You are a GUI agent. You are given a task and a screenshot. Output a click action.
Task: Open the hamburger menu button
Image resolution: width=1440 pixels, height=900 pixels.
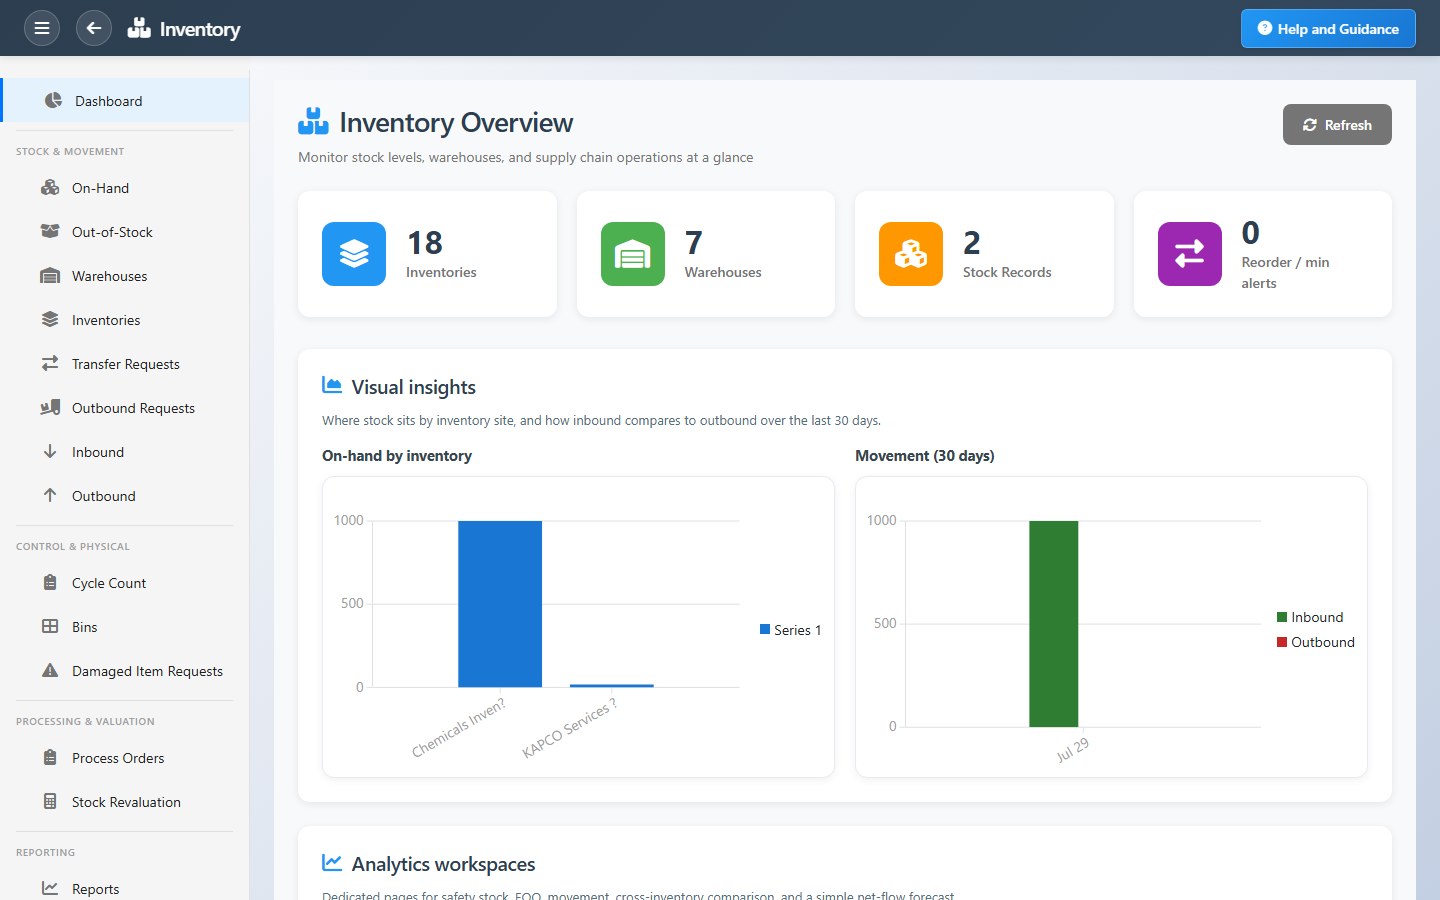click(x=42, y=28)
